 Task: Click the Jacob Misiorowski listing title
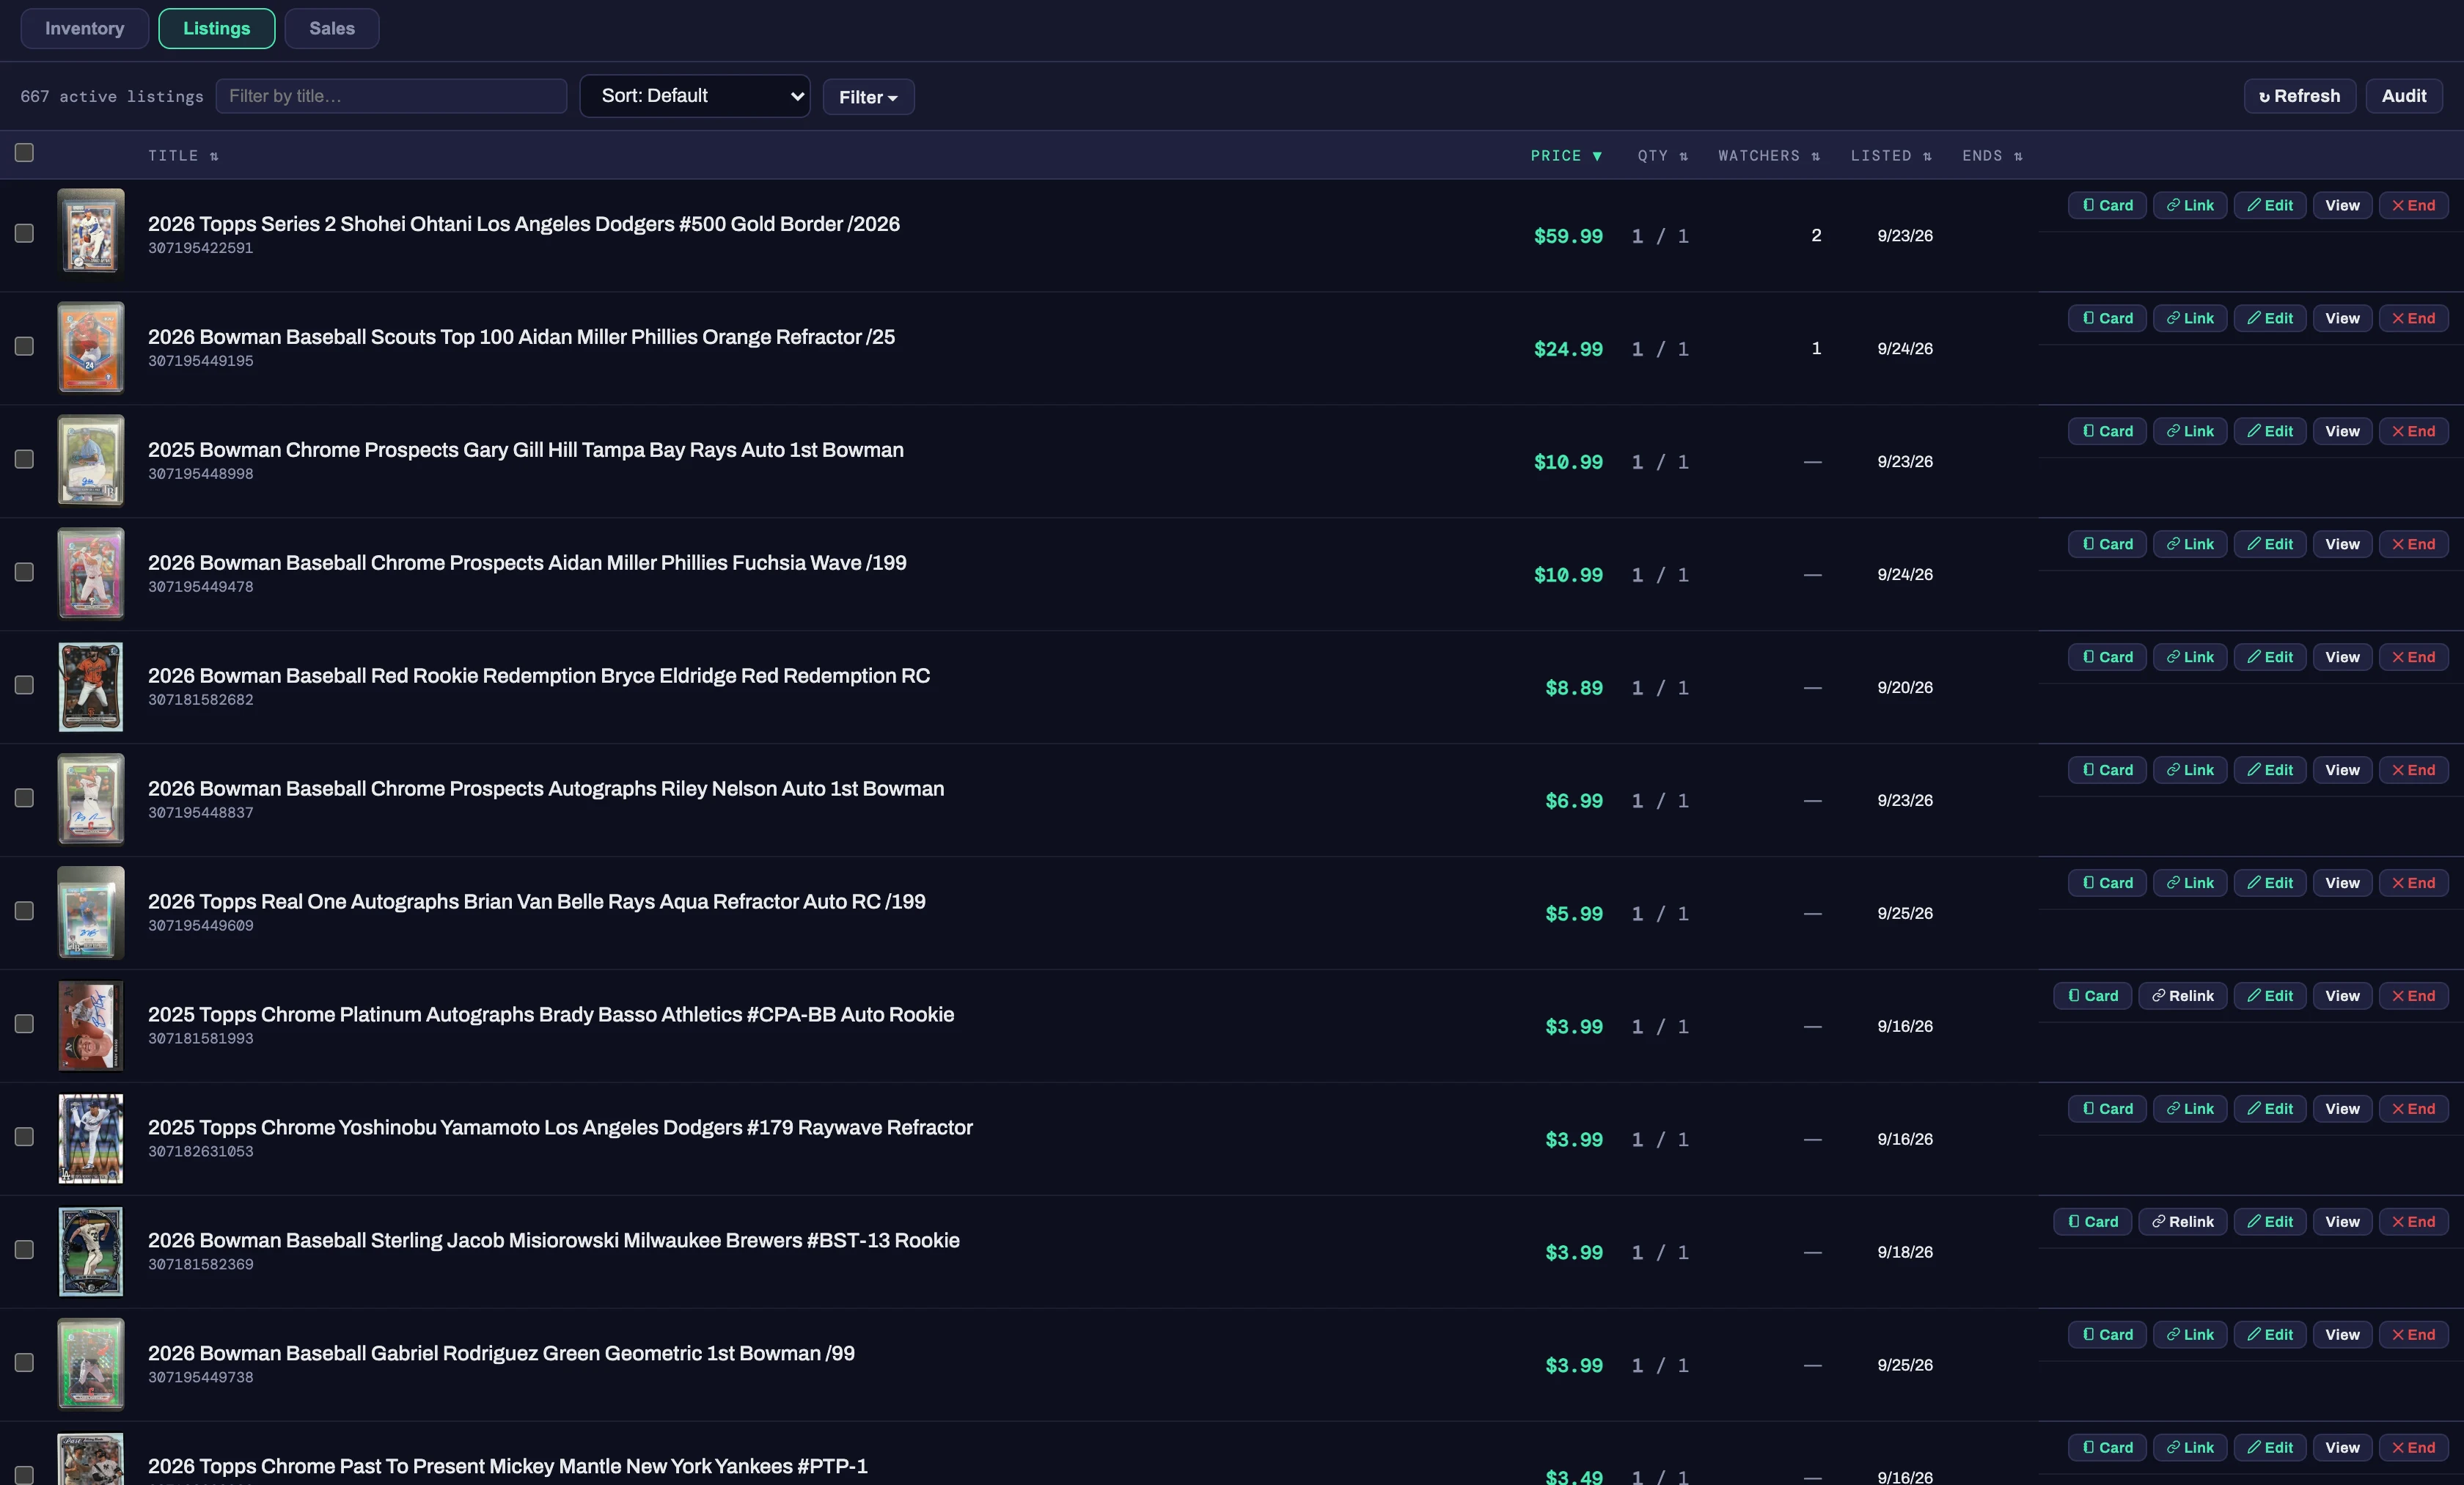point(554,1240)
